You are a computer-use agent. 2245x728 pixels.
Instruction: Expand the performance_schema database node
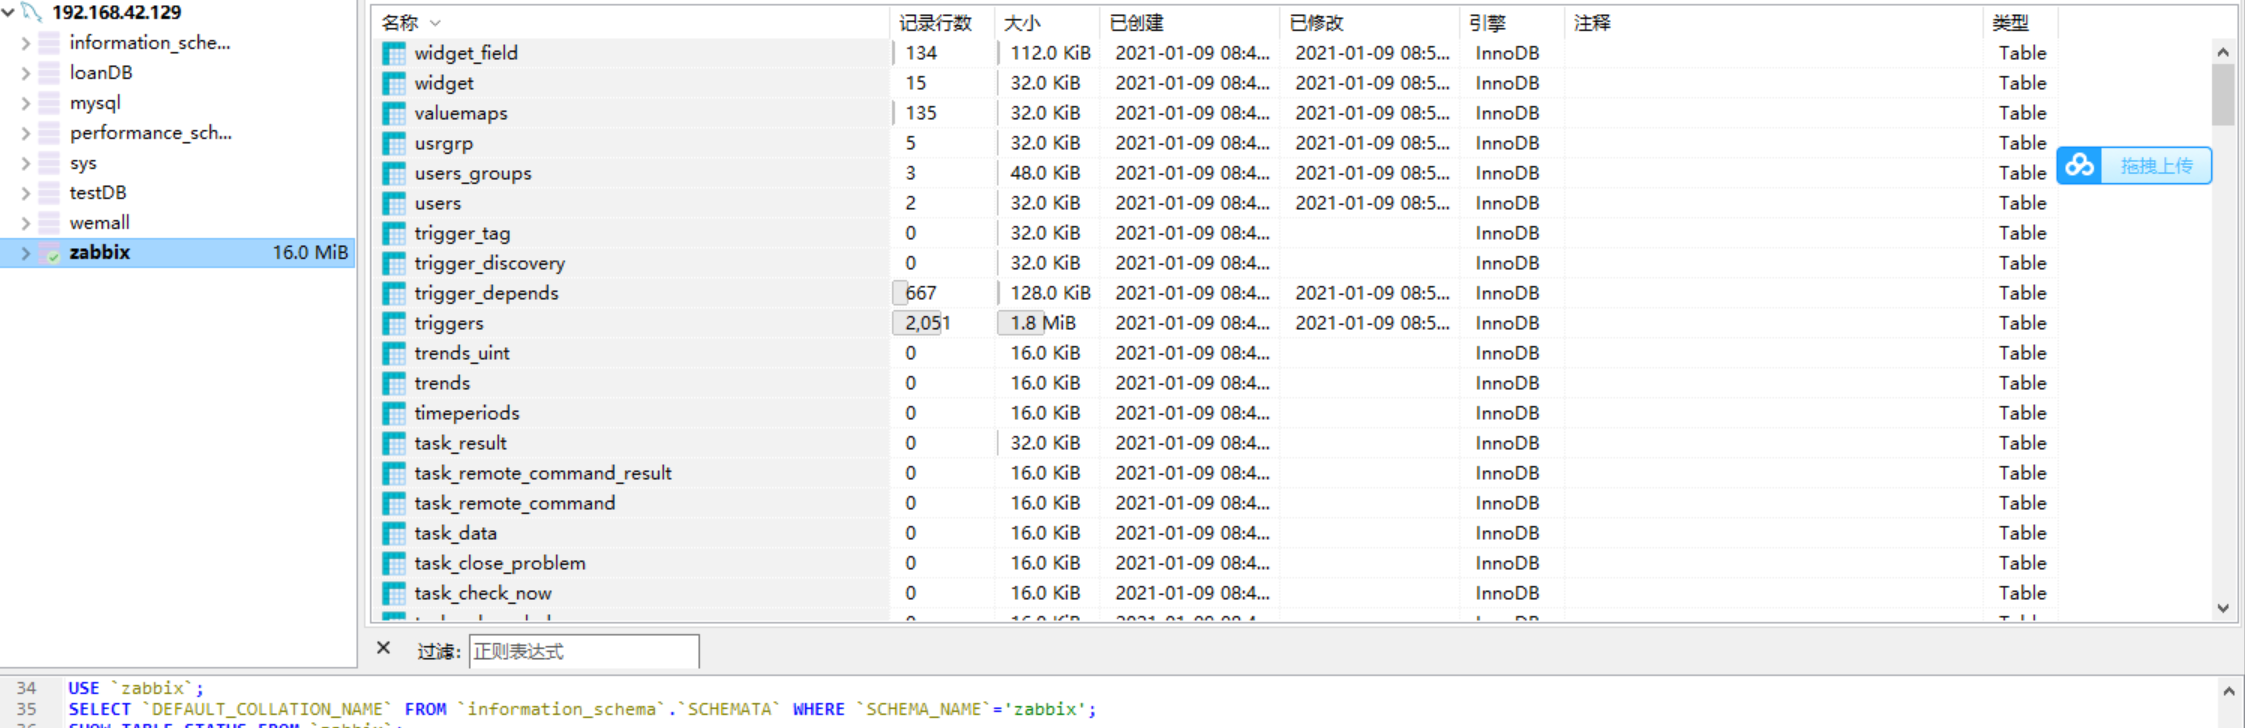pos(25,133)
